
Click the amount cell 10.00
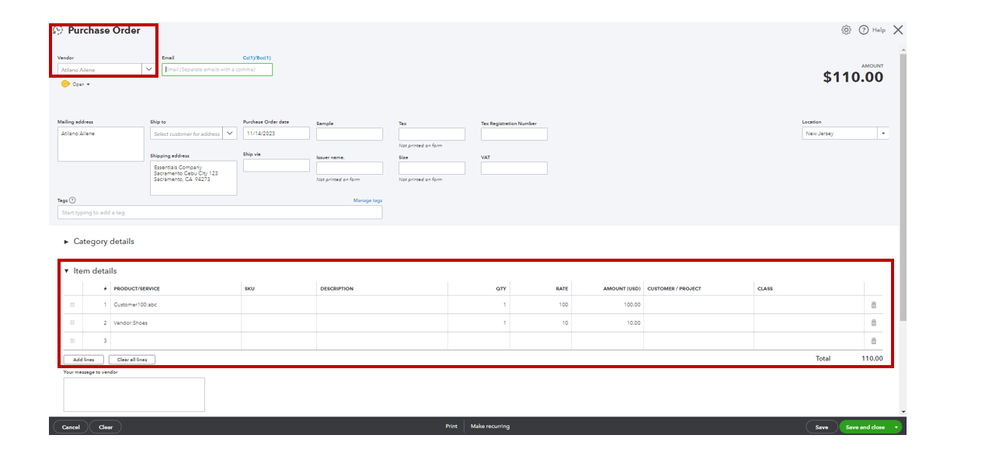coord(608,323)
